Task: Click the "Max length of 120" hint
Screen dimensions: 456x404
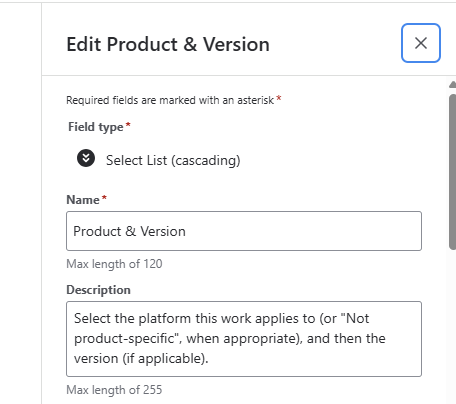Action: (114, 264)
